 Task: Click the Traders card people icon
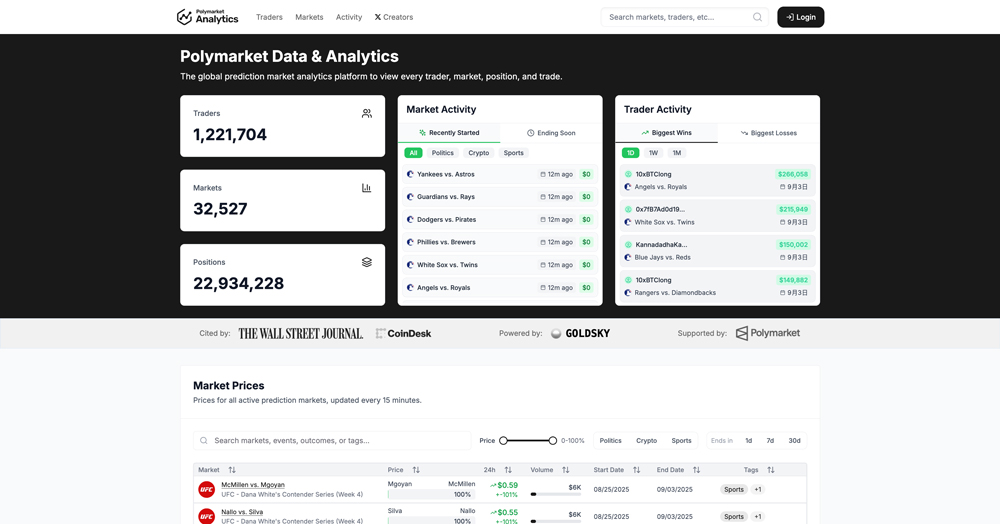click(366, 114)
